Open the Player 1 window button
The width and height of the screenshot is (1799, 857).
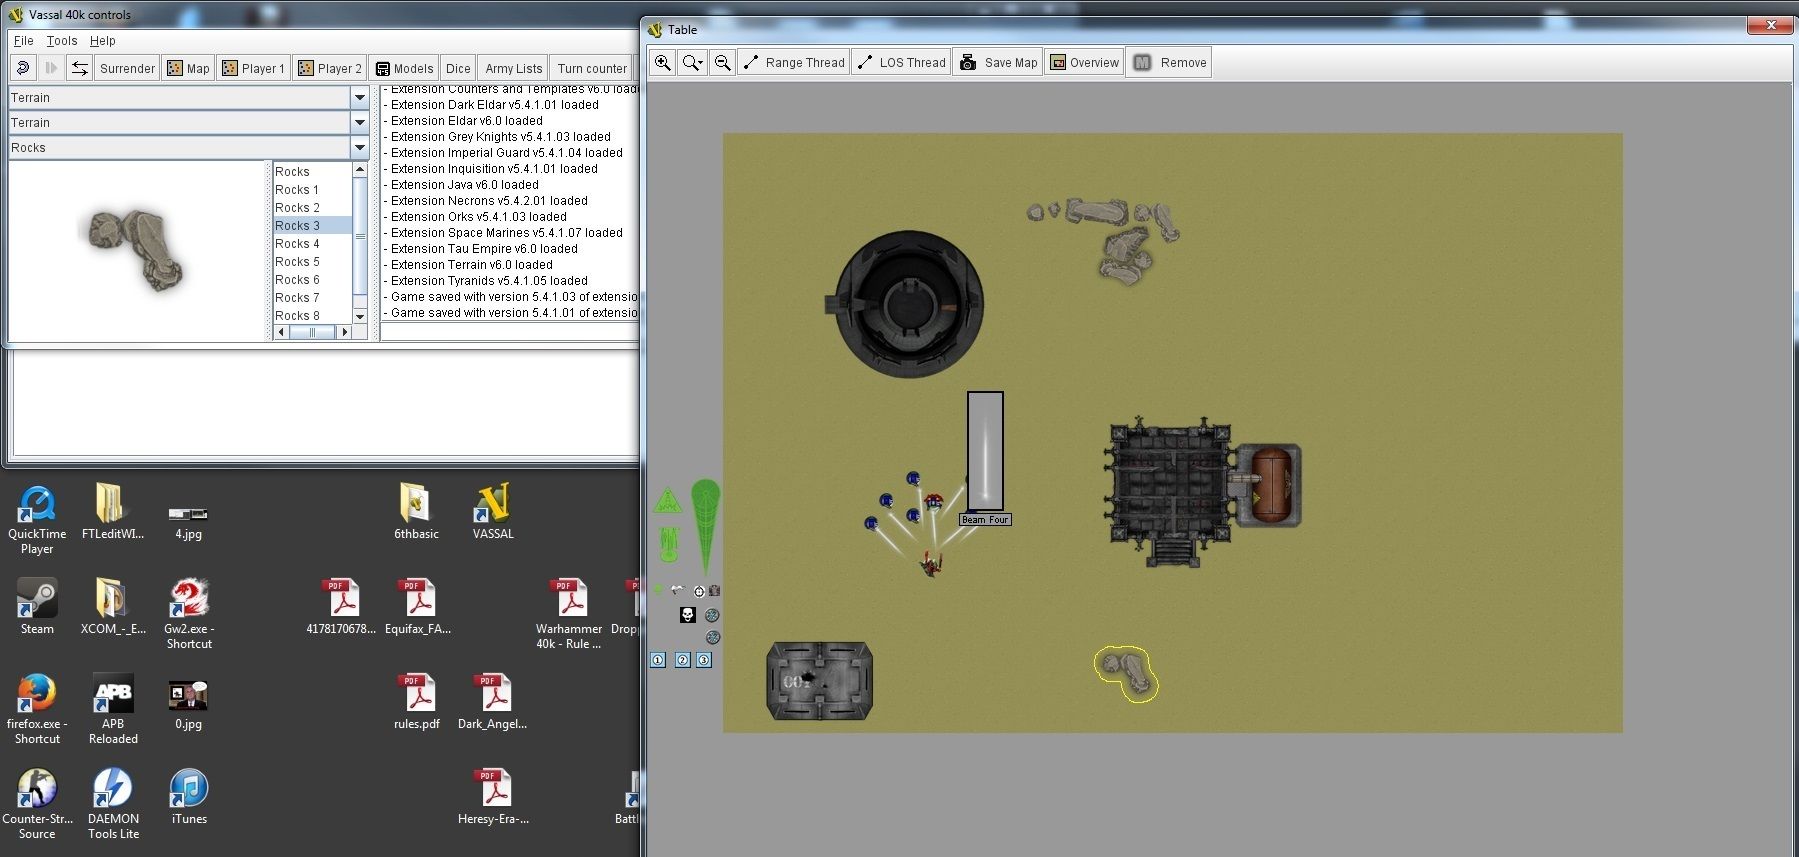[x=253, y=68]
